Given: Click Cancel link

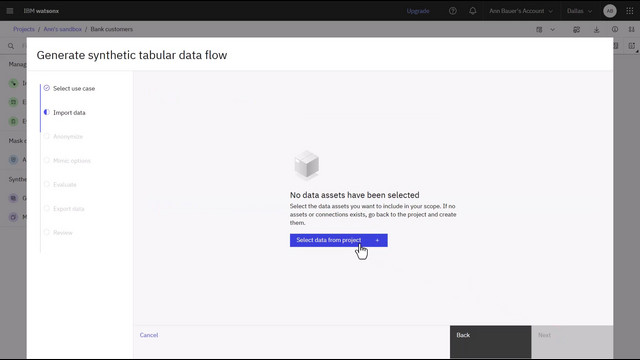Looking at the screenshot, I should (149, 335).
